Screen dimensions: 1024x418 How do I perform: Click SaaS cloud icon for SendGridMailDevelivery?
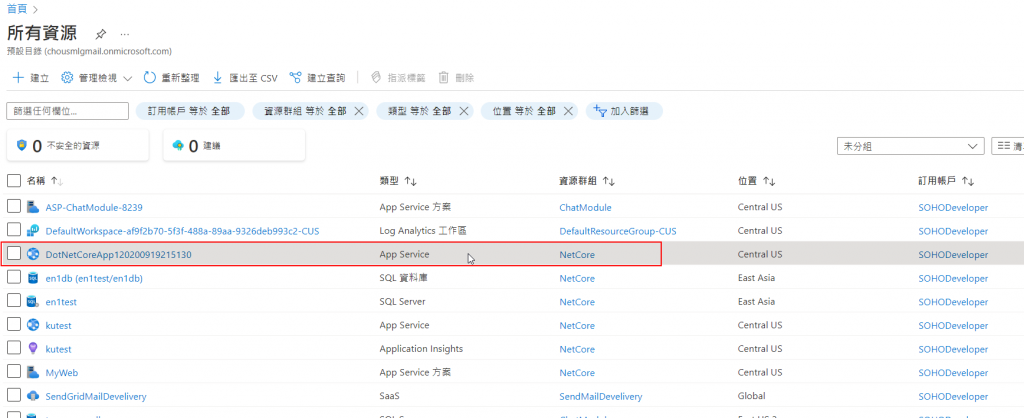[x=33, y=395]
